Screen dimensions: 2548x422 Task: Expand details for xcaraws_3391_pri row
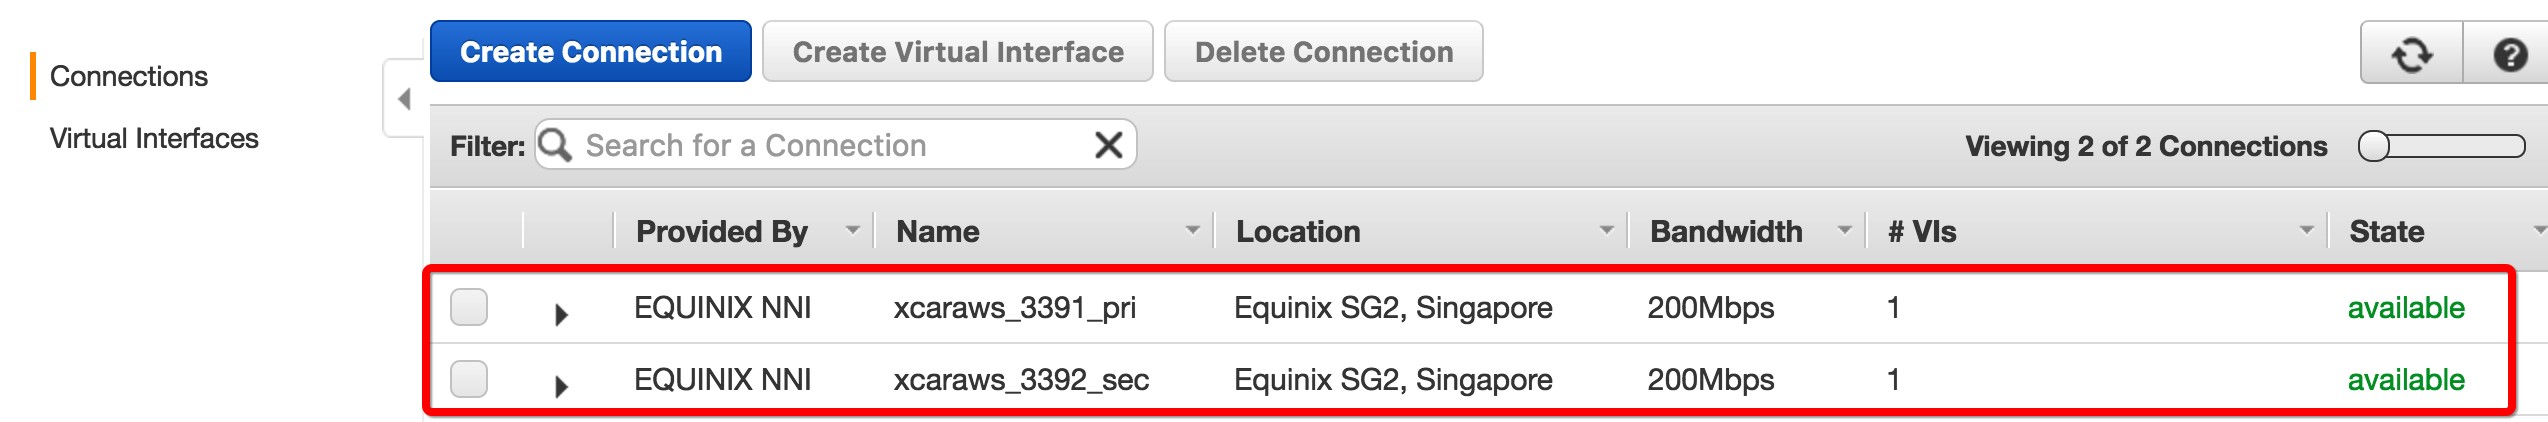pyautogui.click(x=561, y=314)
